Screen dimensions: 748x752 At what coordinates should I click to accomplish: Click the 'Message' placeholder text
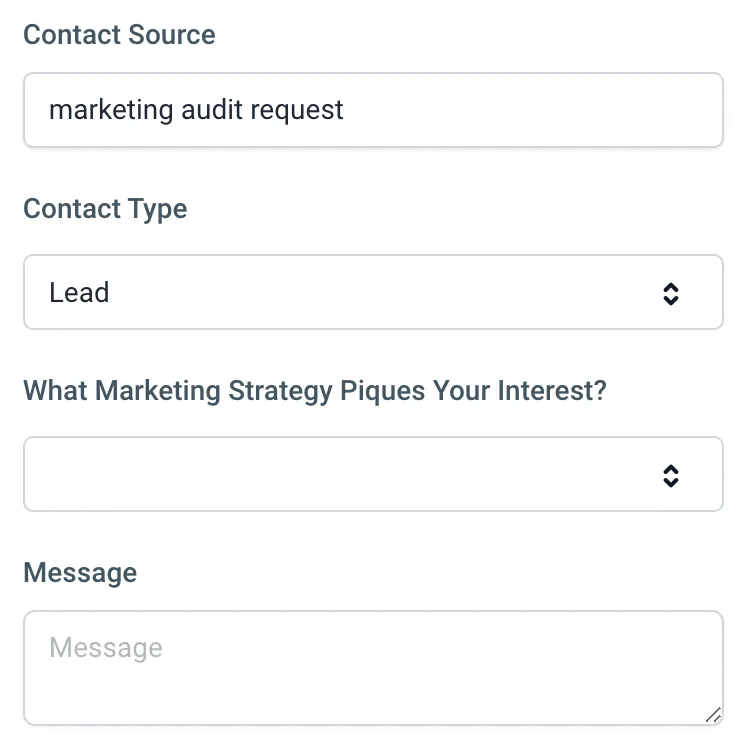tap(105, 648)
